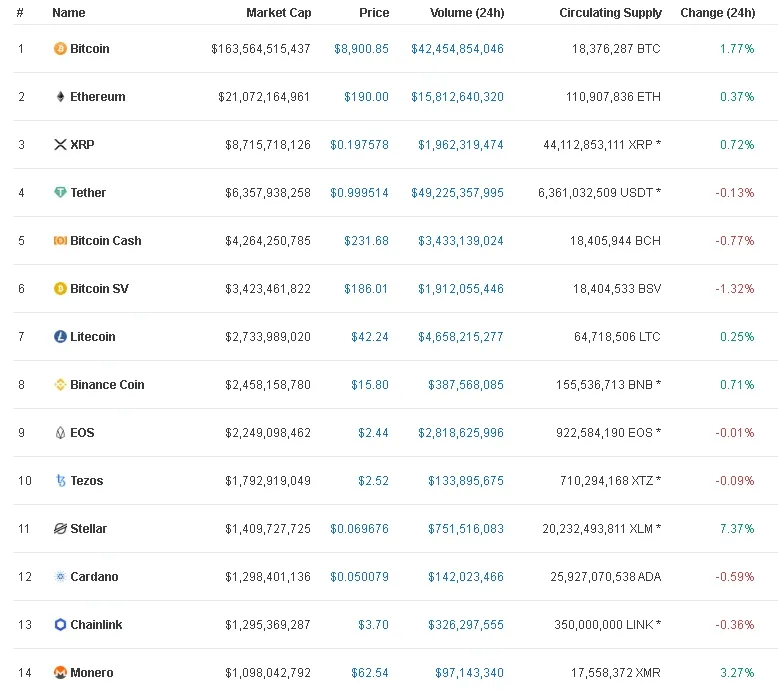The height and width of the screenshot is (696, 778).
Task: Click Bitcoin price $8,900.85
Action: 361,49
